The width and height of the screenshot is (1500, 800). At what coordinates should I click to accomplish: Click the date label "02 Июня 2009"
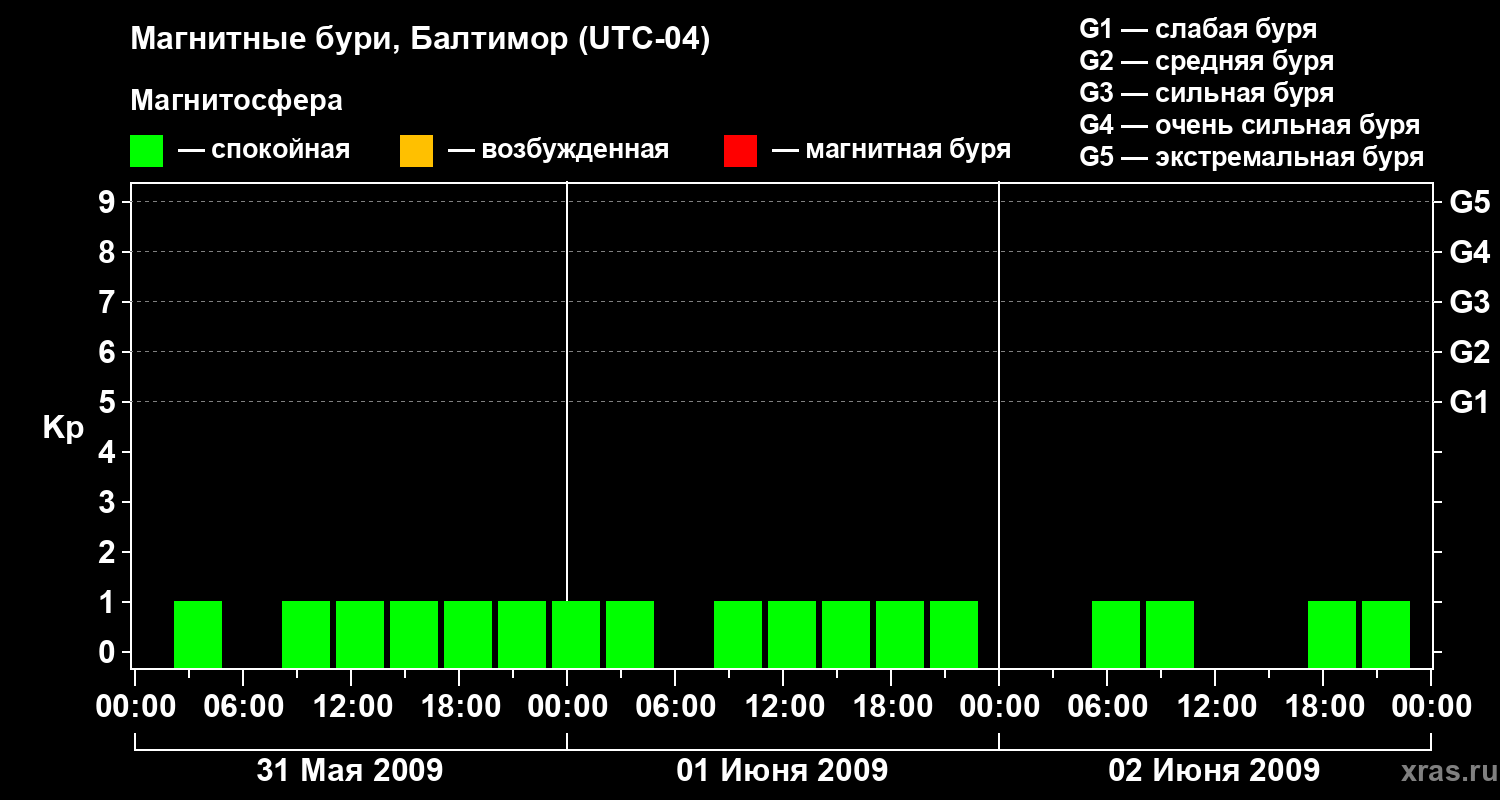(x=1214, y=770)
